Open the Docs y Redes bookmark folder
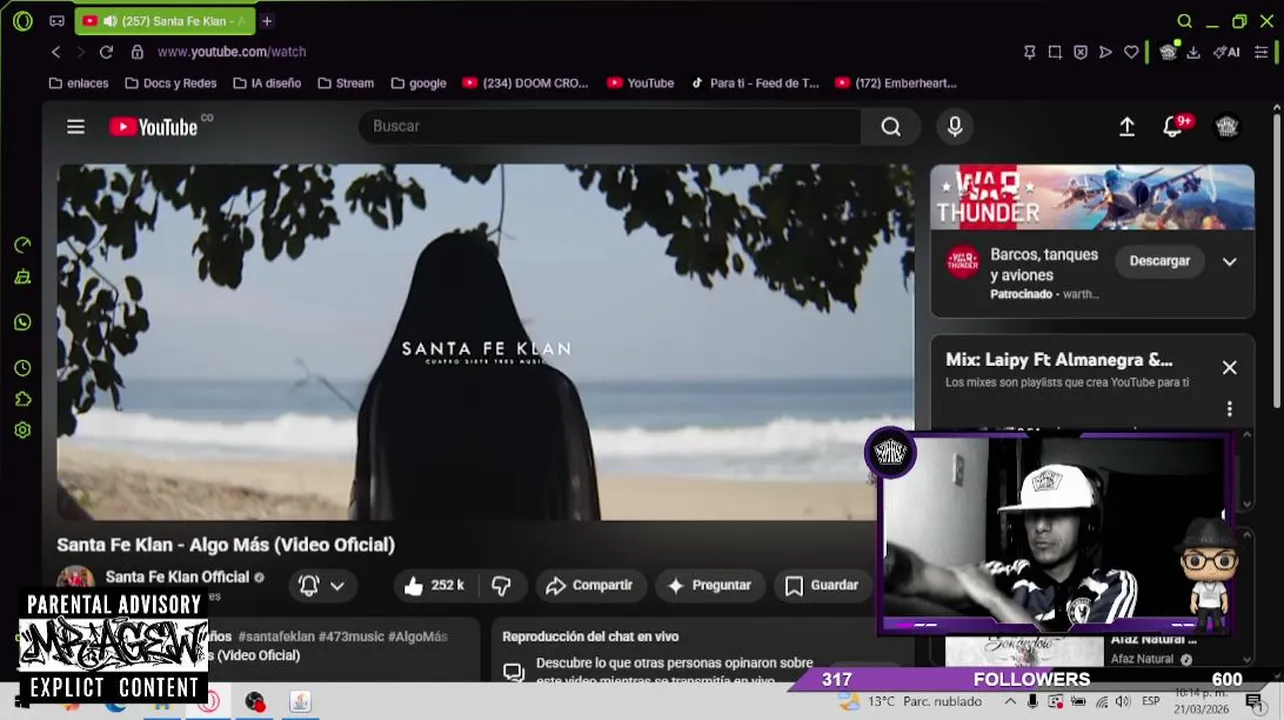Screen dimensions: 1284x720 point(171,83)
